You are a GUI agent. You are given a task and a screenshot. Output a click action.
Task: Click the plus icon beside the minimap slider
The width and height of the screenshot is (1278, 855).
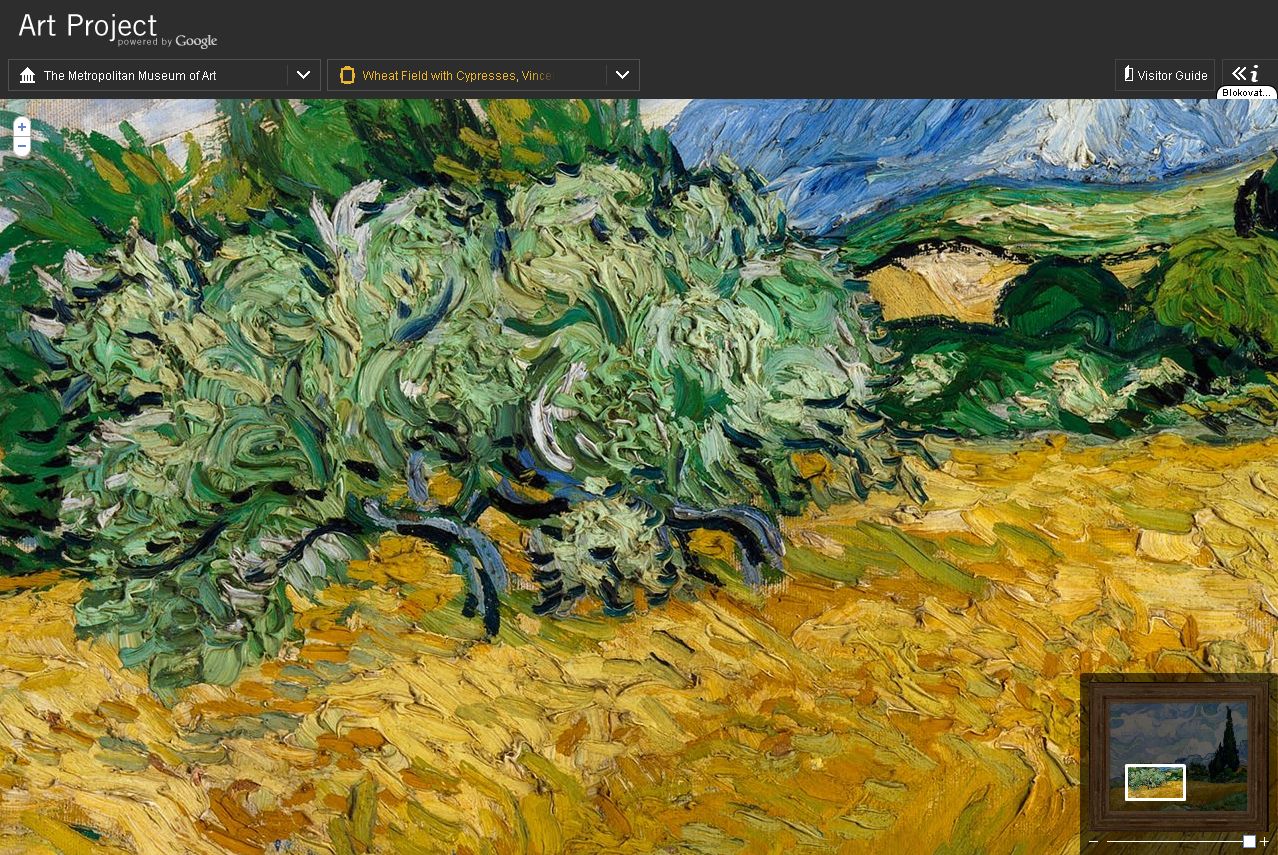[x=1265, y=842]
